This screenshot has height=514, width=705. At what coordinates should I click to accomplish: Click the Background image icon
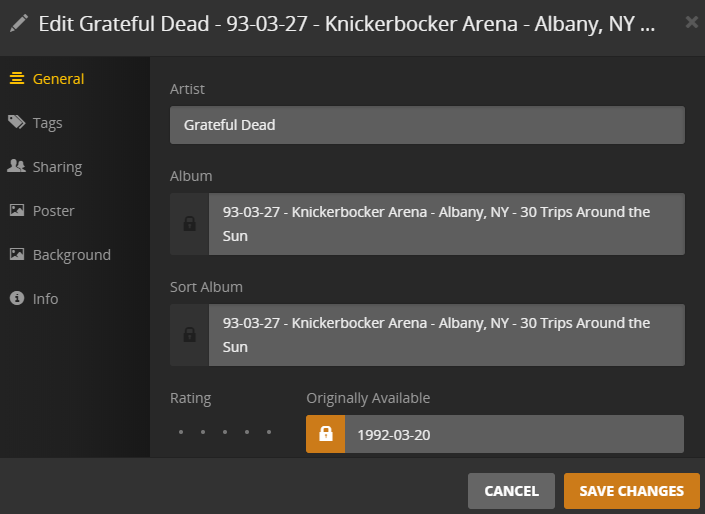click(x=16, y=255)
